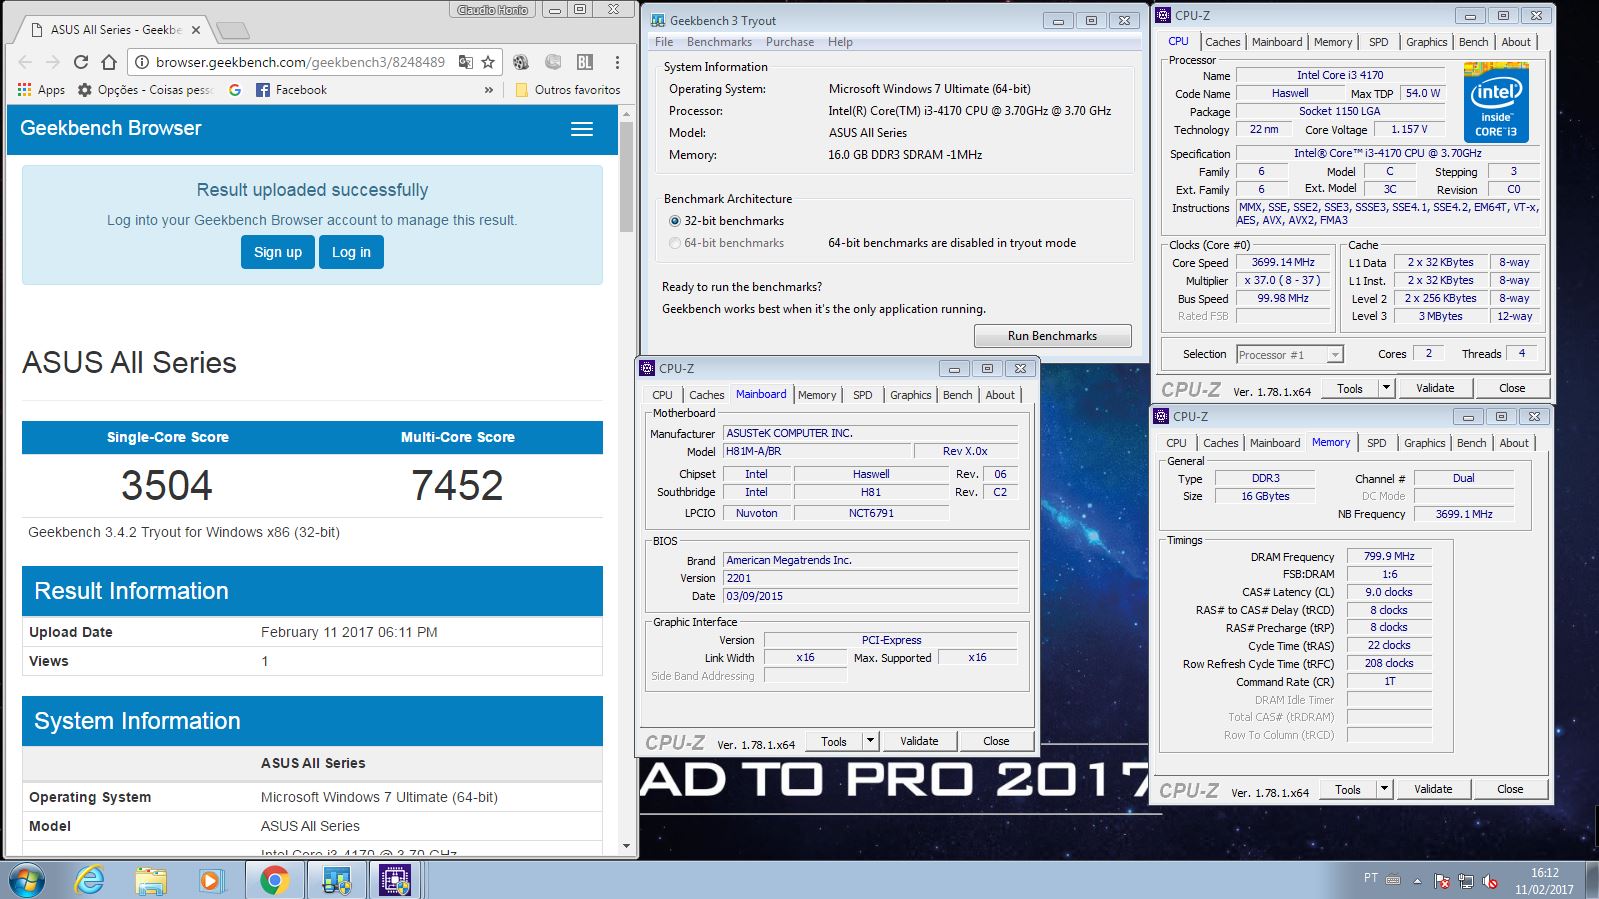Open Bench tab in top CPU-Z window
The image size is (1599, 899).
click(x=1473, y=42)
